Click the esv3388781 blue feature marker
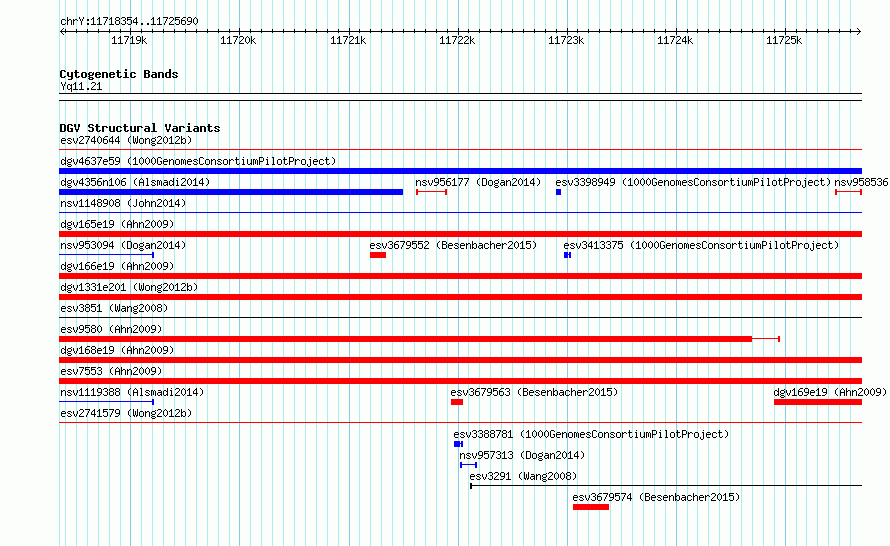This screenshot has width=890, height=546. (459, 444)
